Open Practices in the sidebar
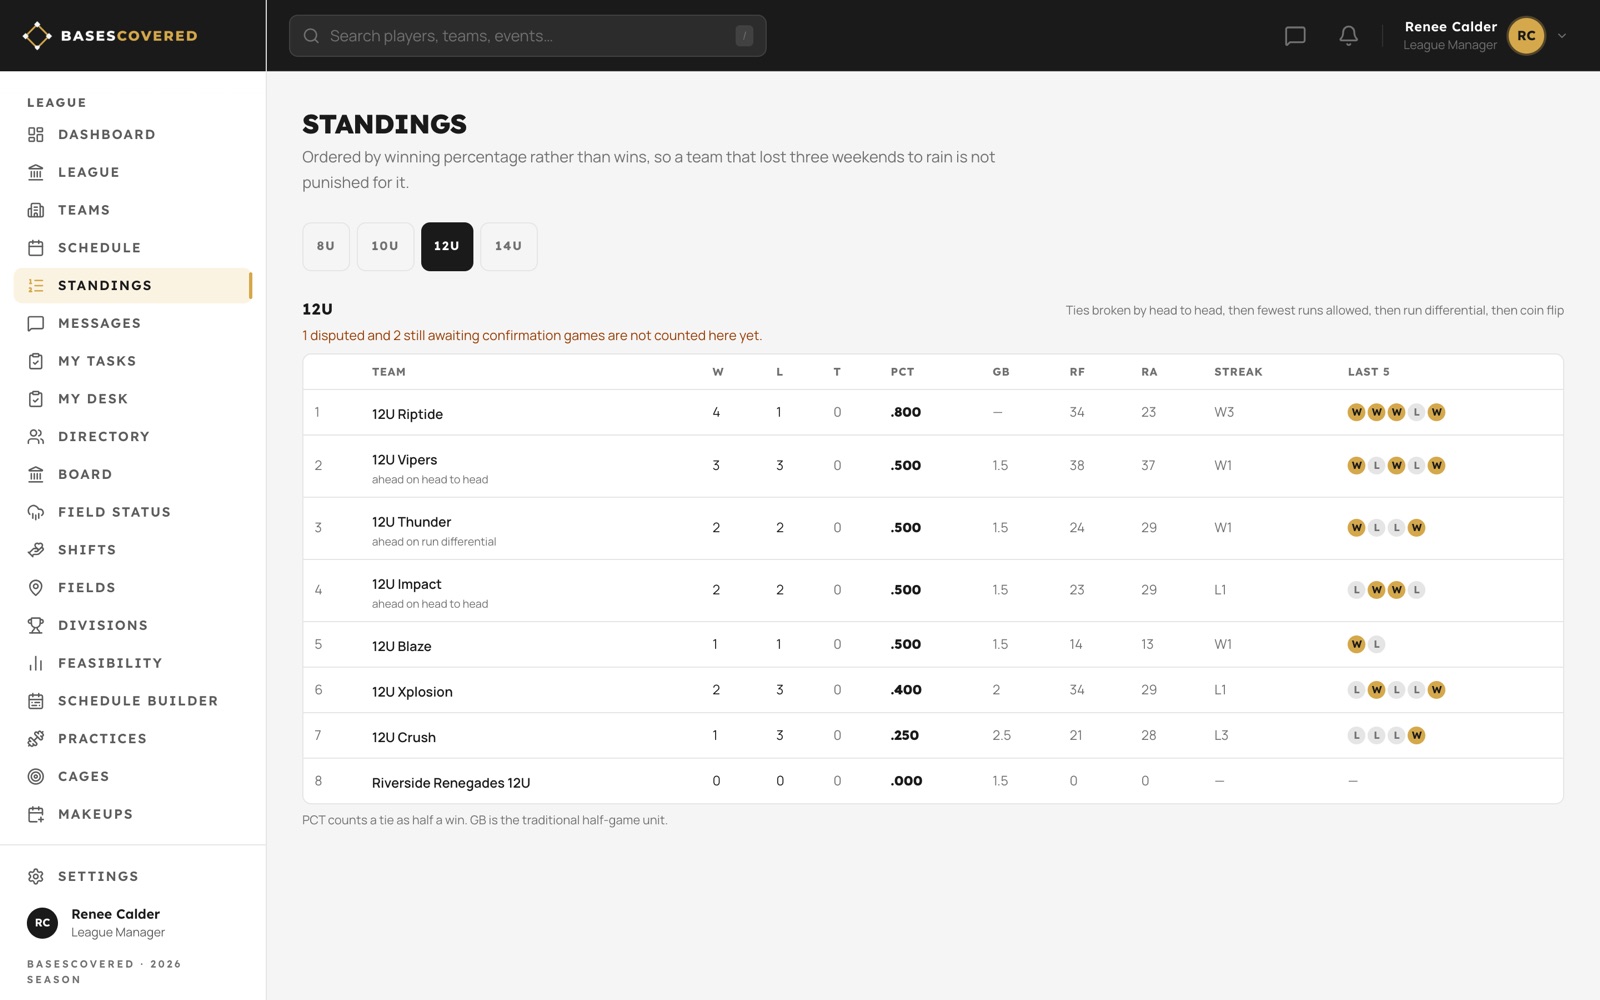This screenshot has height=1000, width=1600. (x=133, y=739)
